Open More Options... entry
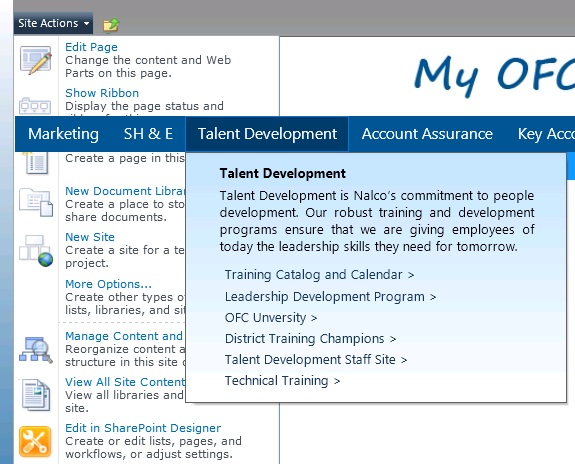 [108, 284]
